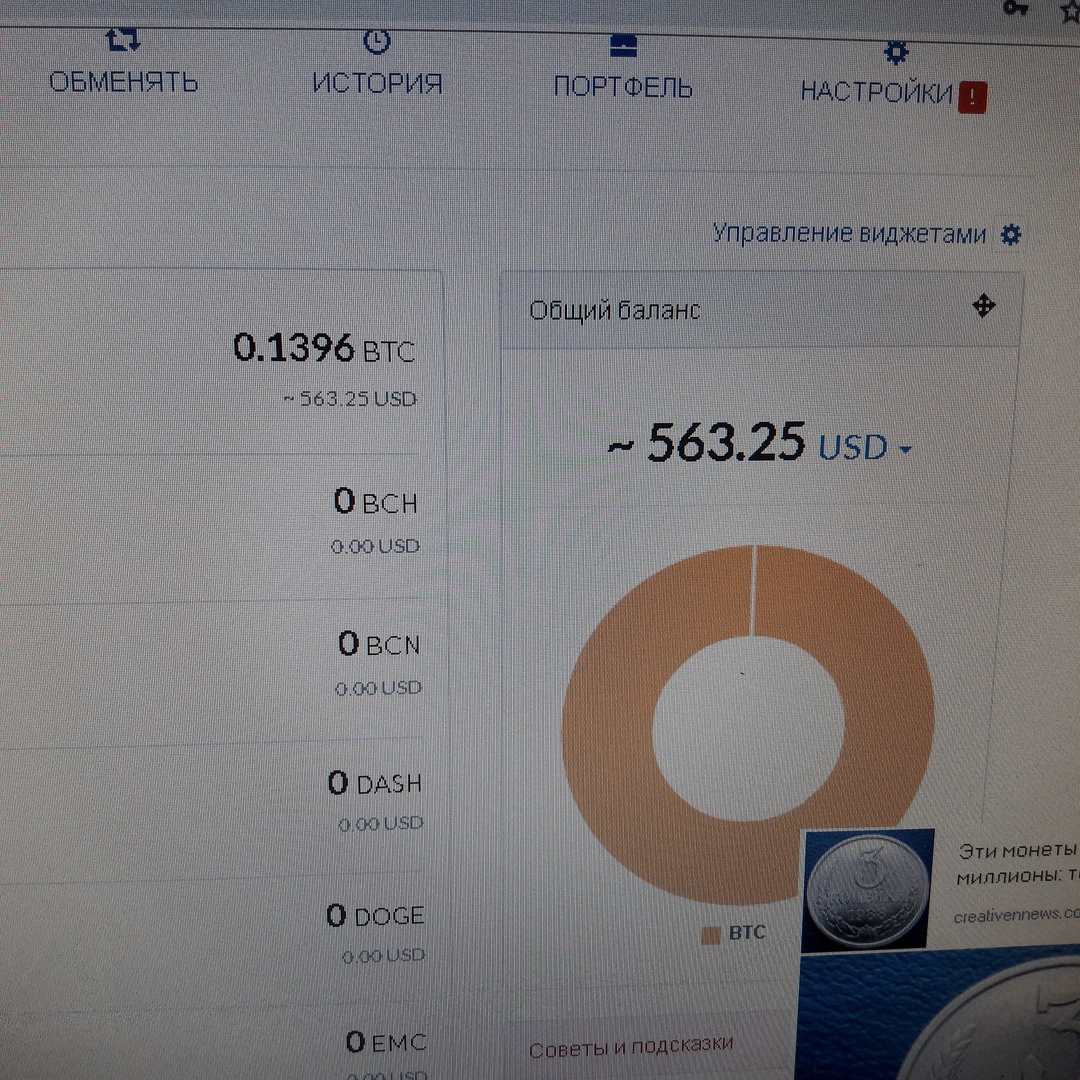Open Управление виджетами link
Screen dimensions: 1080x1080
click(x=849, y=233)
